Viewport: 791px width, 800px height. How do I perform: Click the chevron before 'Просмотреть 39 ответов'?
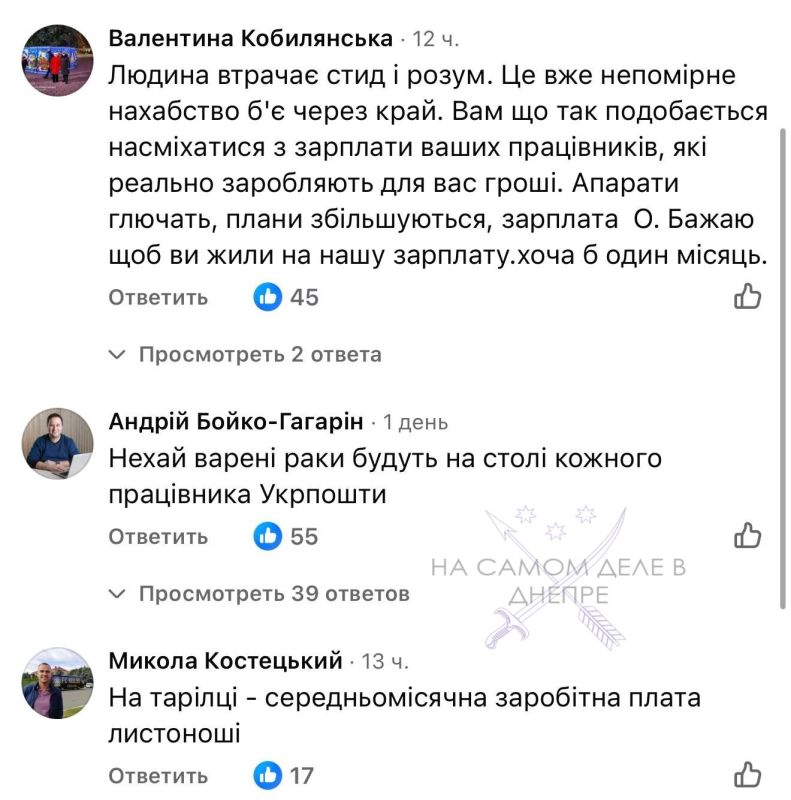(x=115, y=592)
